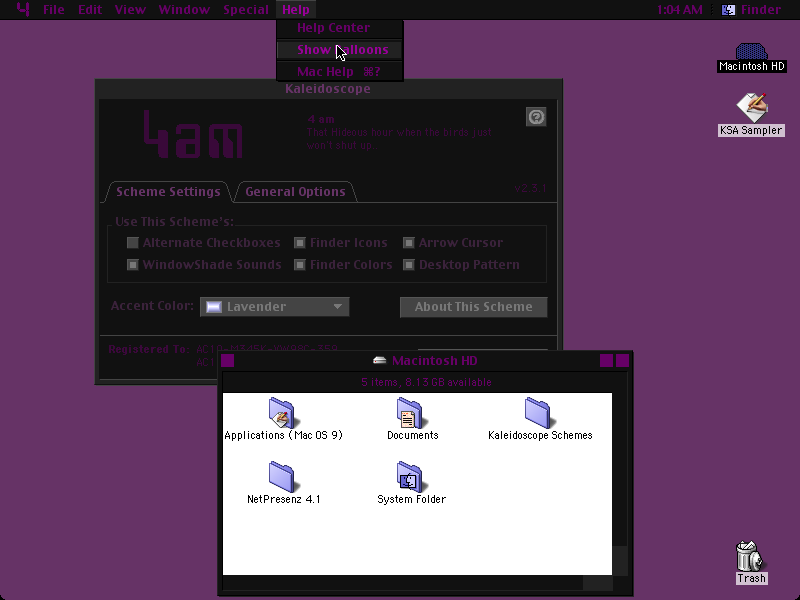Close the Macintosh HD window
This screenshot has width=800, height=600.
pos(228,361)
